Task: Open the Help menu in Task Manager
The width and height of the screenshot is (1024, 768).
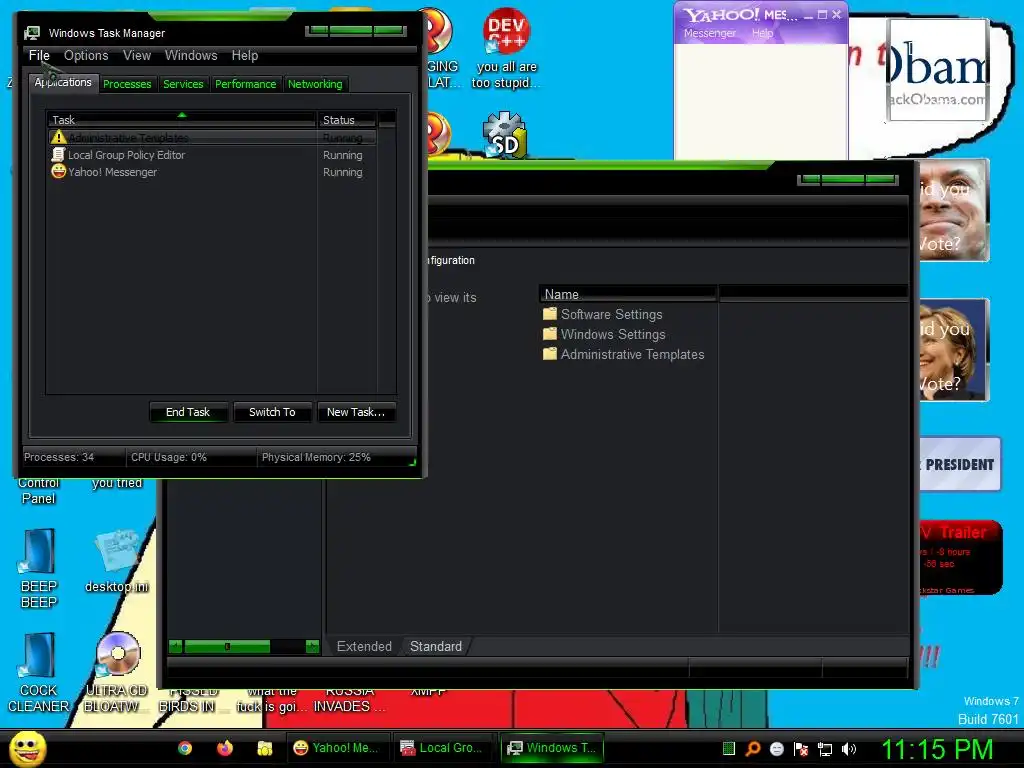Action: point(244,56)
